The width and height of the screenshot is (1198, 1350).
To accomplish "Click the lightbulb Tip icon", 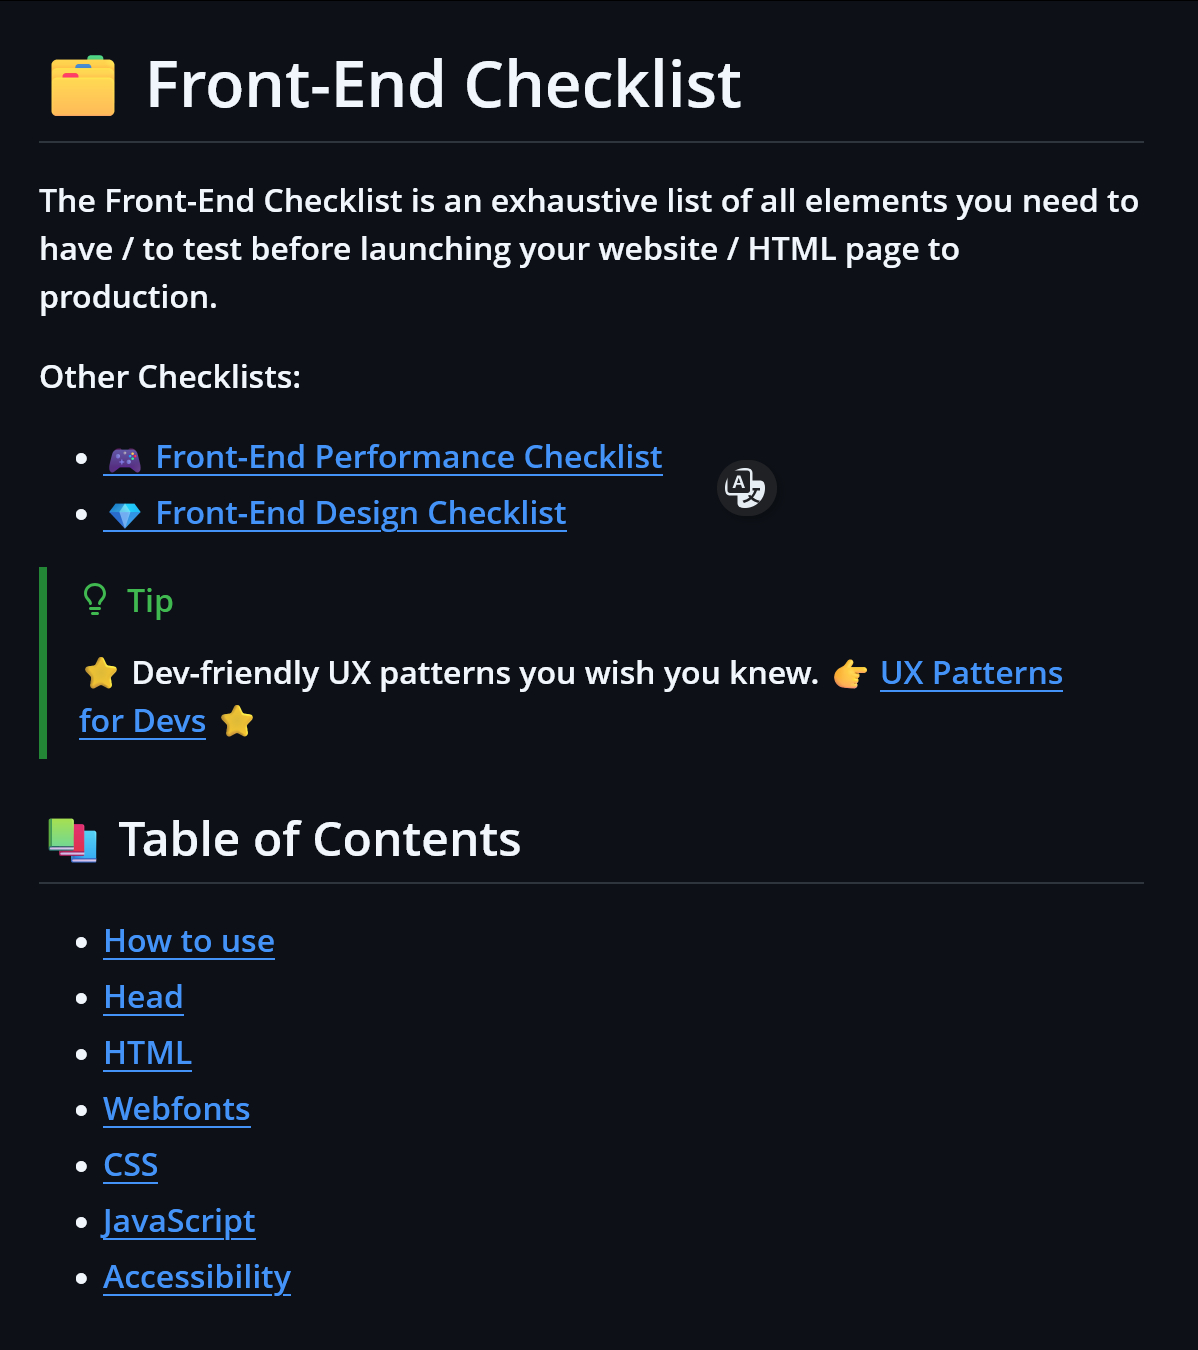I will [95, 600].
